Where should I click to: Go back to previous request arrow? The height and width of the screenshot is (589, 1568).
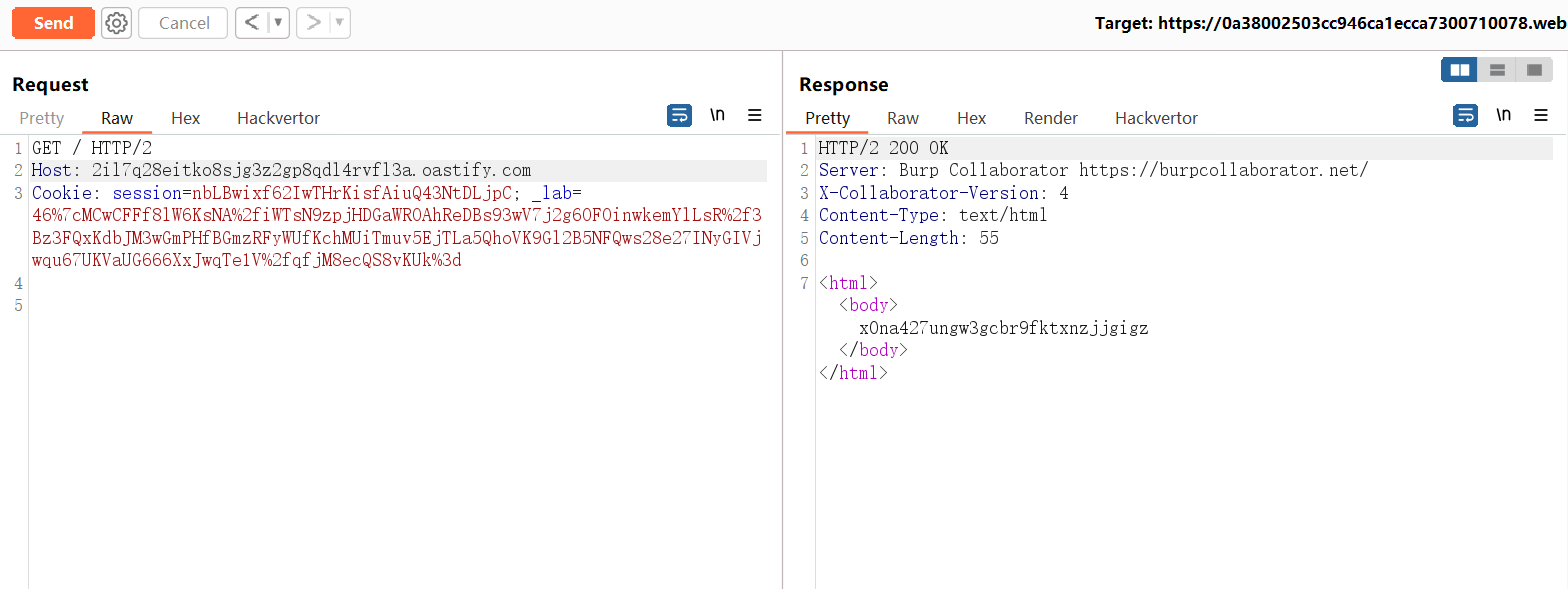pos(252,23)
